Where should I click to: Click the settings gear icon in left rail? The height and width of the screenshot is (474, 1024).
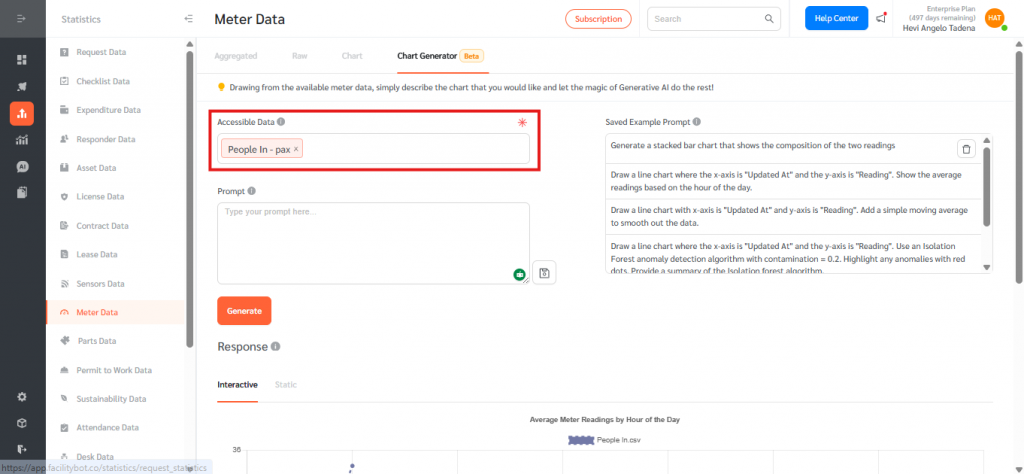(22, 397)
